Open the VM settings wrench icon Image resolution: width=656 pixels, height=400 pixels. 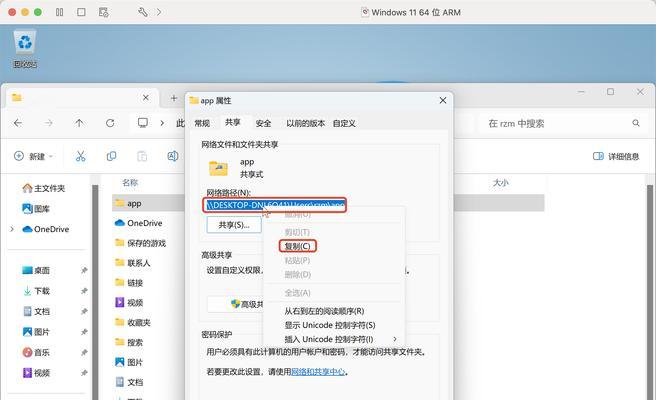(143, 12)
